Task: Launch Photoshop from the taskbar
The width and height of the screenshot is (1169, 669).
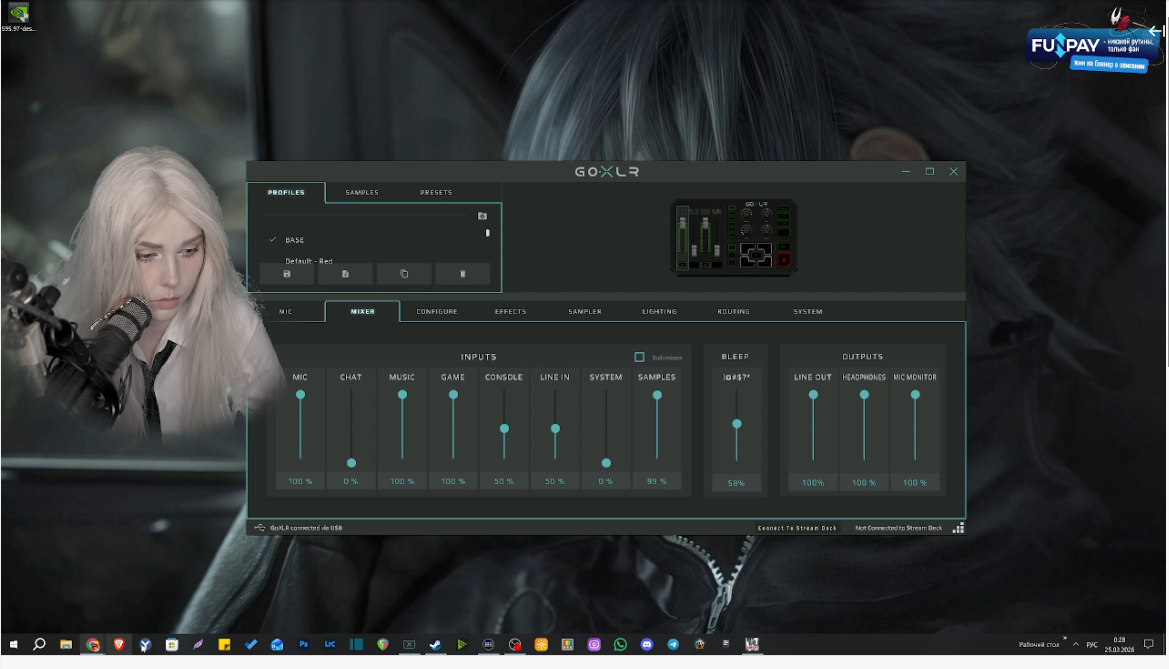Action: click(x=304, y=645)
